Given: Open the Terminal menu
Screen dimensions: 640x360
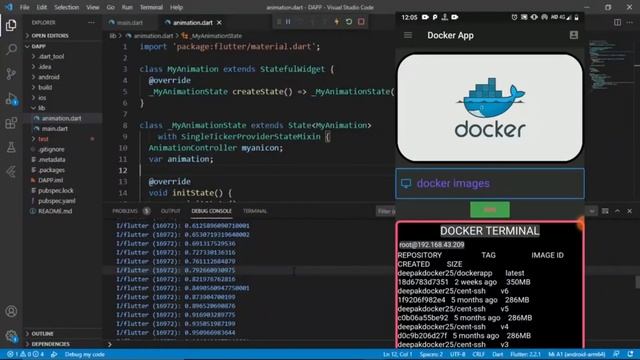Looking at the screenshot, I should pyautogui.click(x=151, y=7).
